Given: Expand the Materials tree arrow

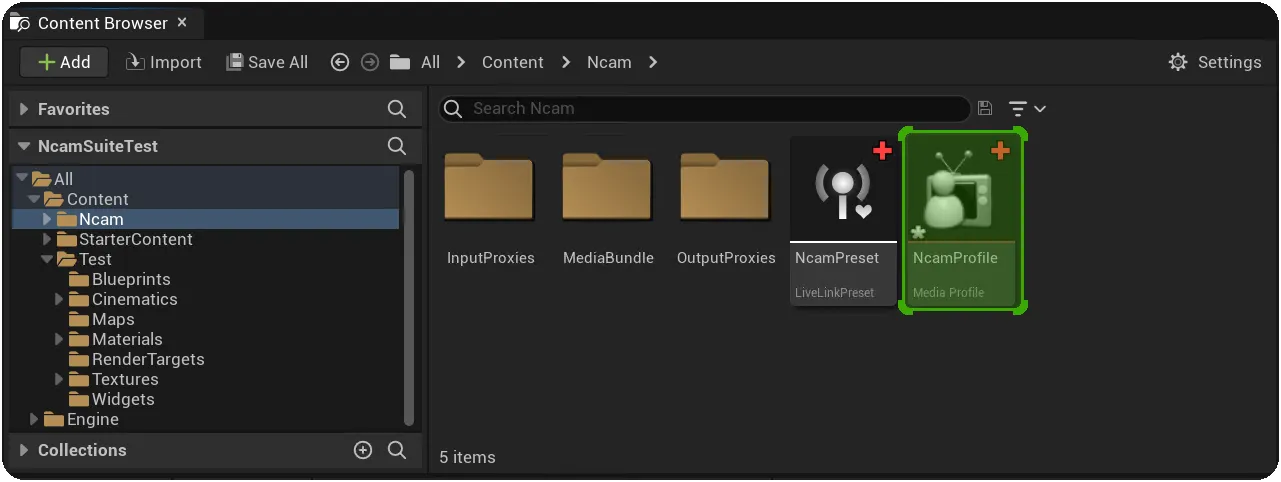Looking at the screenshot, I should pyautogui.click(x=59, y=339).
